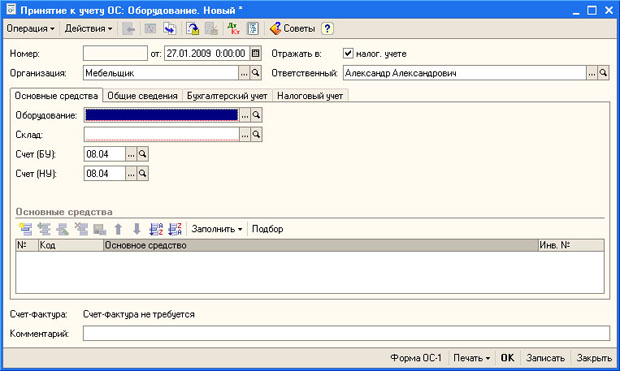Click the Форма ОС-1 button
The height and width of the screenshot is (371, 620).
[416, 358]
